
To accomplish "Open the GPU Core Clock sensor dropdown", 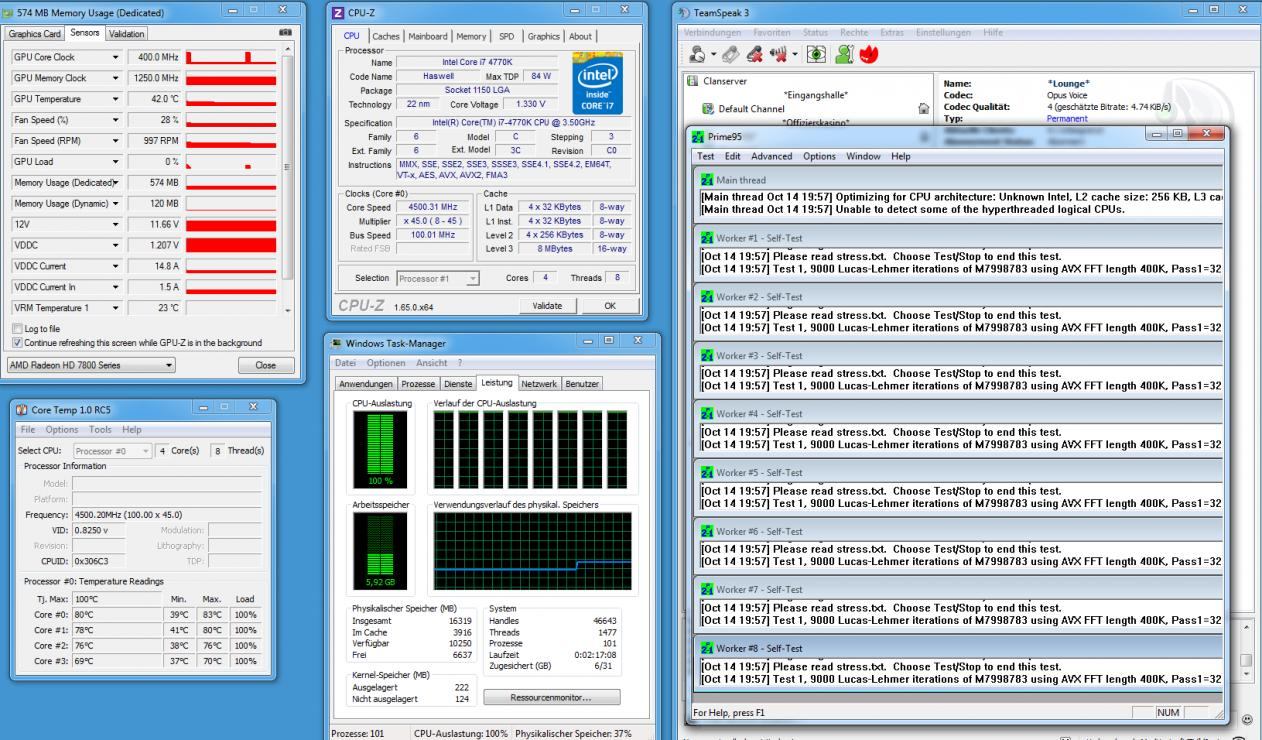I will (x=117, y=57).
